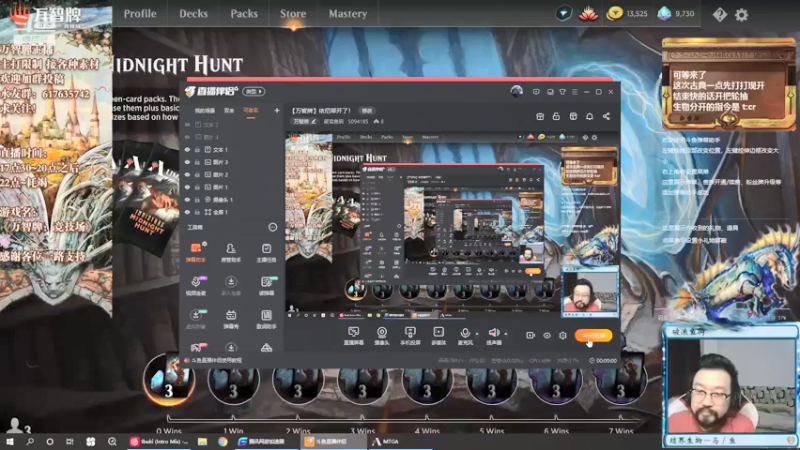Viewport: 800px width, 450px height.
Task: Open the 房管助手 tool icon
Action: coord(231,252)
